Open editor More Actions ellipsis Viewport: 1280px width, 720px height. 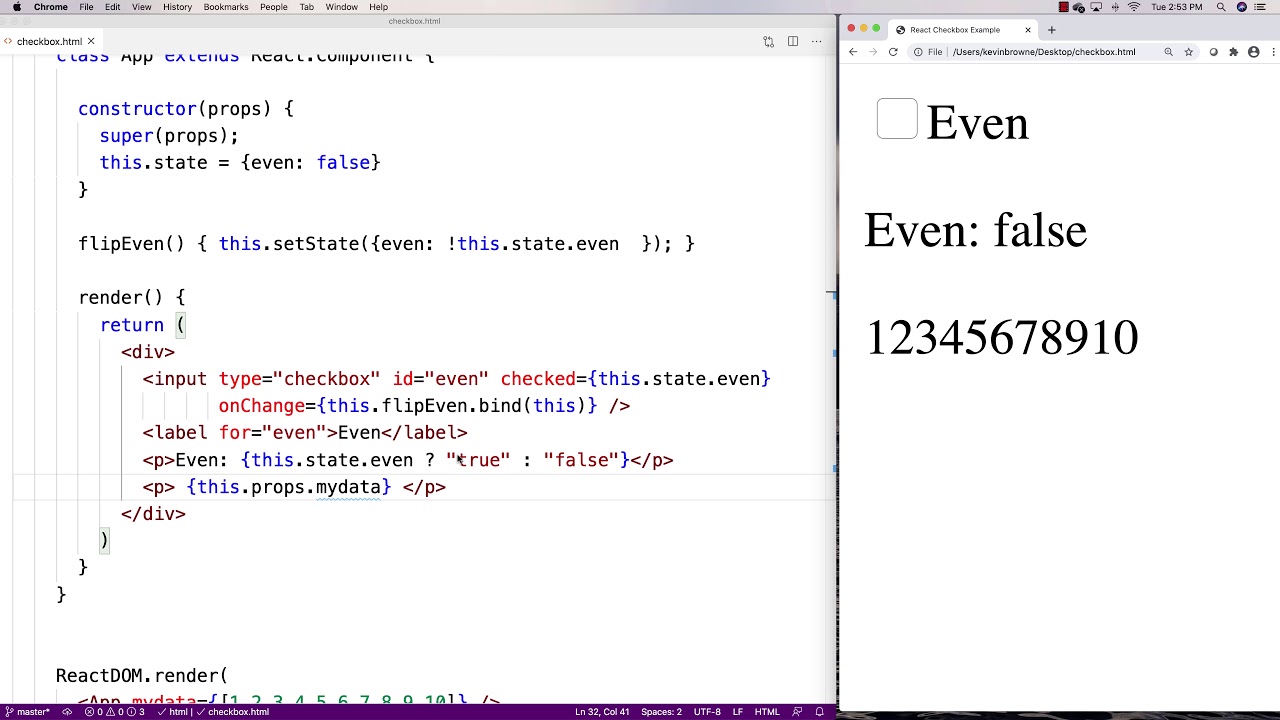pos(816,42)
